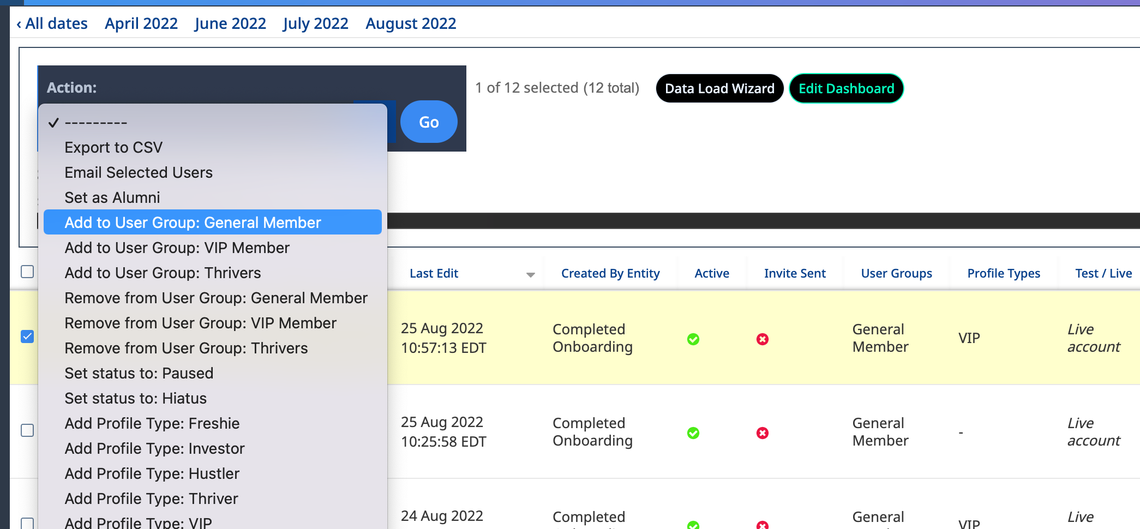This screenshot has height=529, width=1140.
Task: Select Add to User Group: Thrivers
Action: click(x=212, y=272)
